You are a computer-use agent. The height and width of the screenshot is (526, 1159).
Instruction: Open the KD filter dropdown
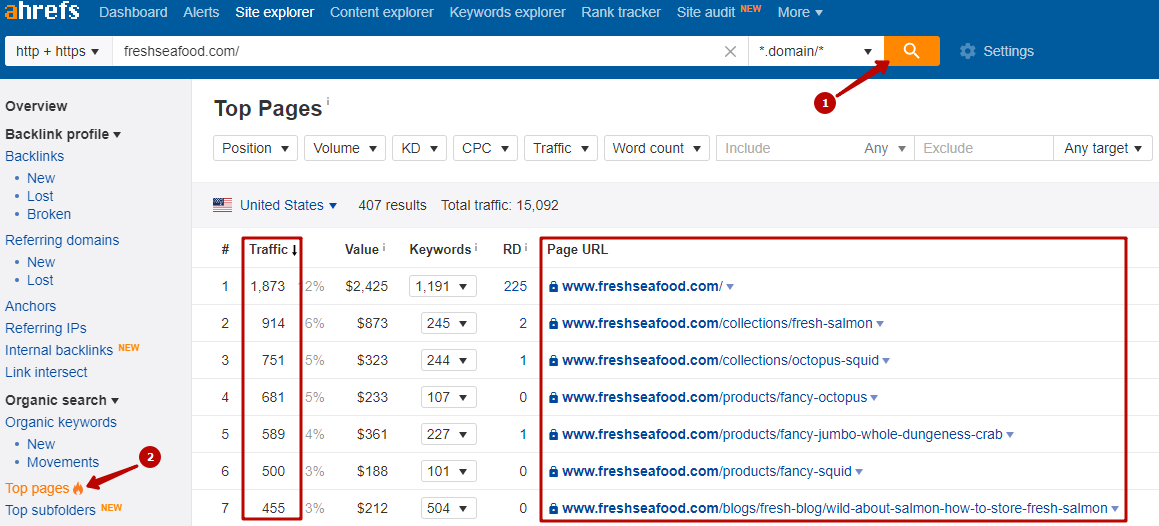pyautogui.click(x=419, y=148)
